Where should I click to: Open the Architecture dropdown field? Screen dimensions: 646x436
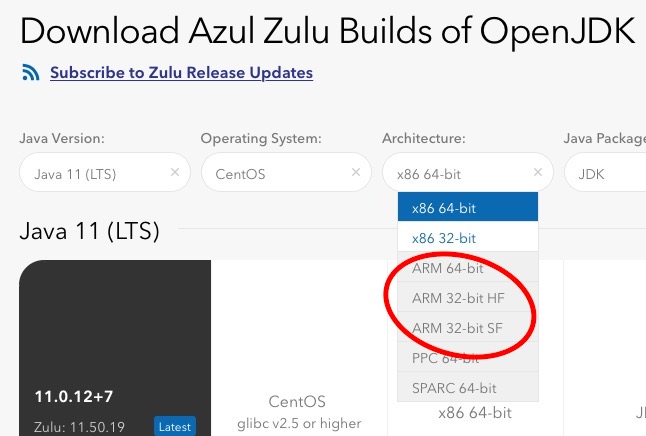point(455,173)
